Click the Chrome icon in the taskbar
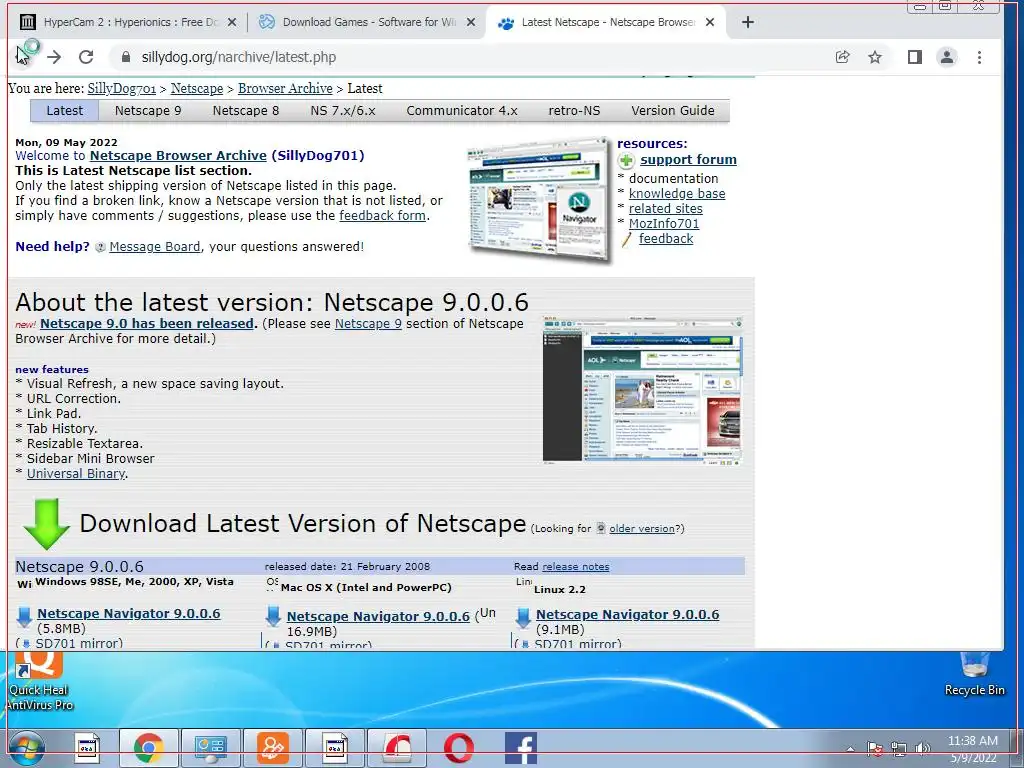1024x768 pixels. 149,748
